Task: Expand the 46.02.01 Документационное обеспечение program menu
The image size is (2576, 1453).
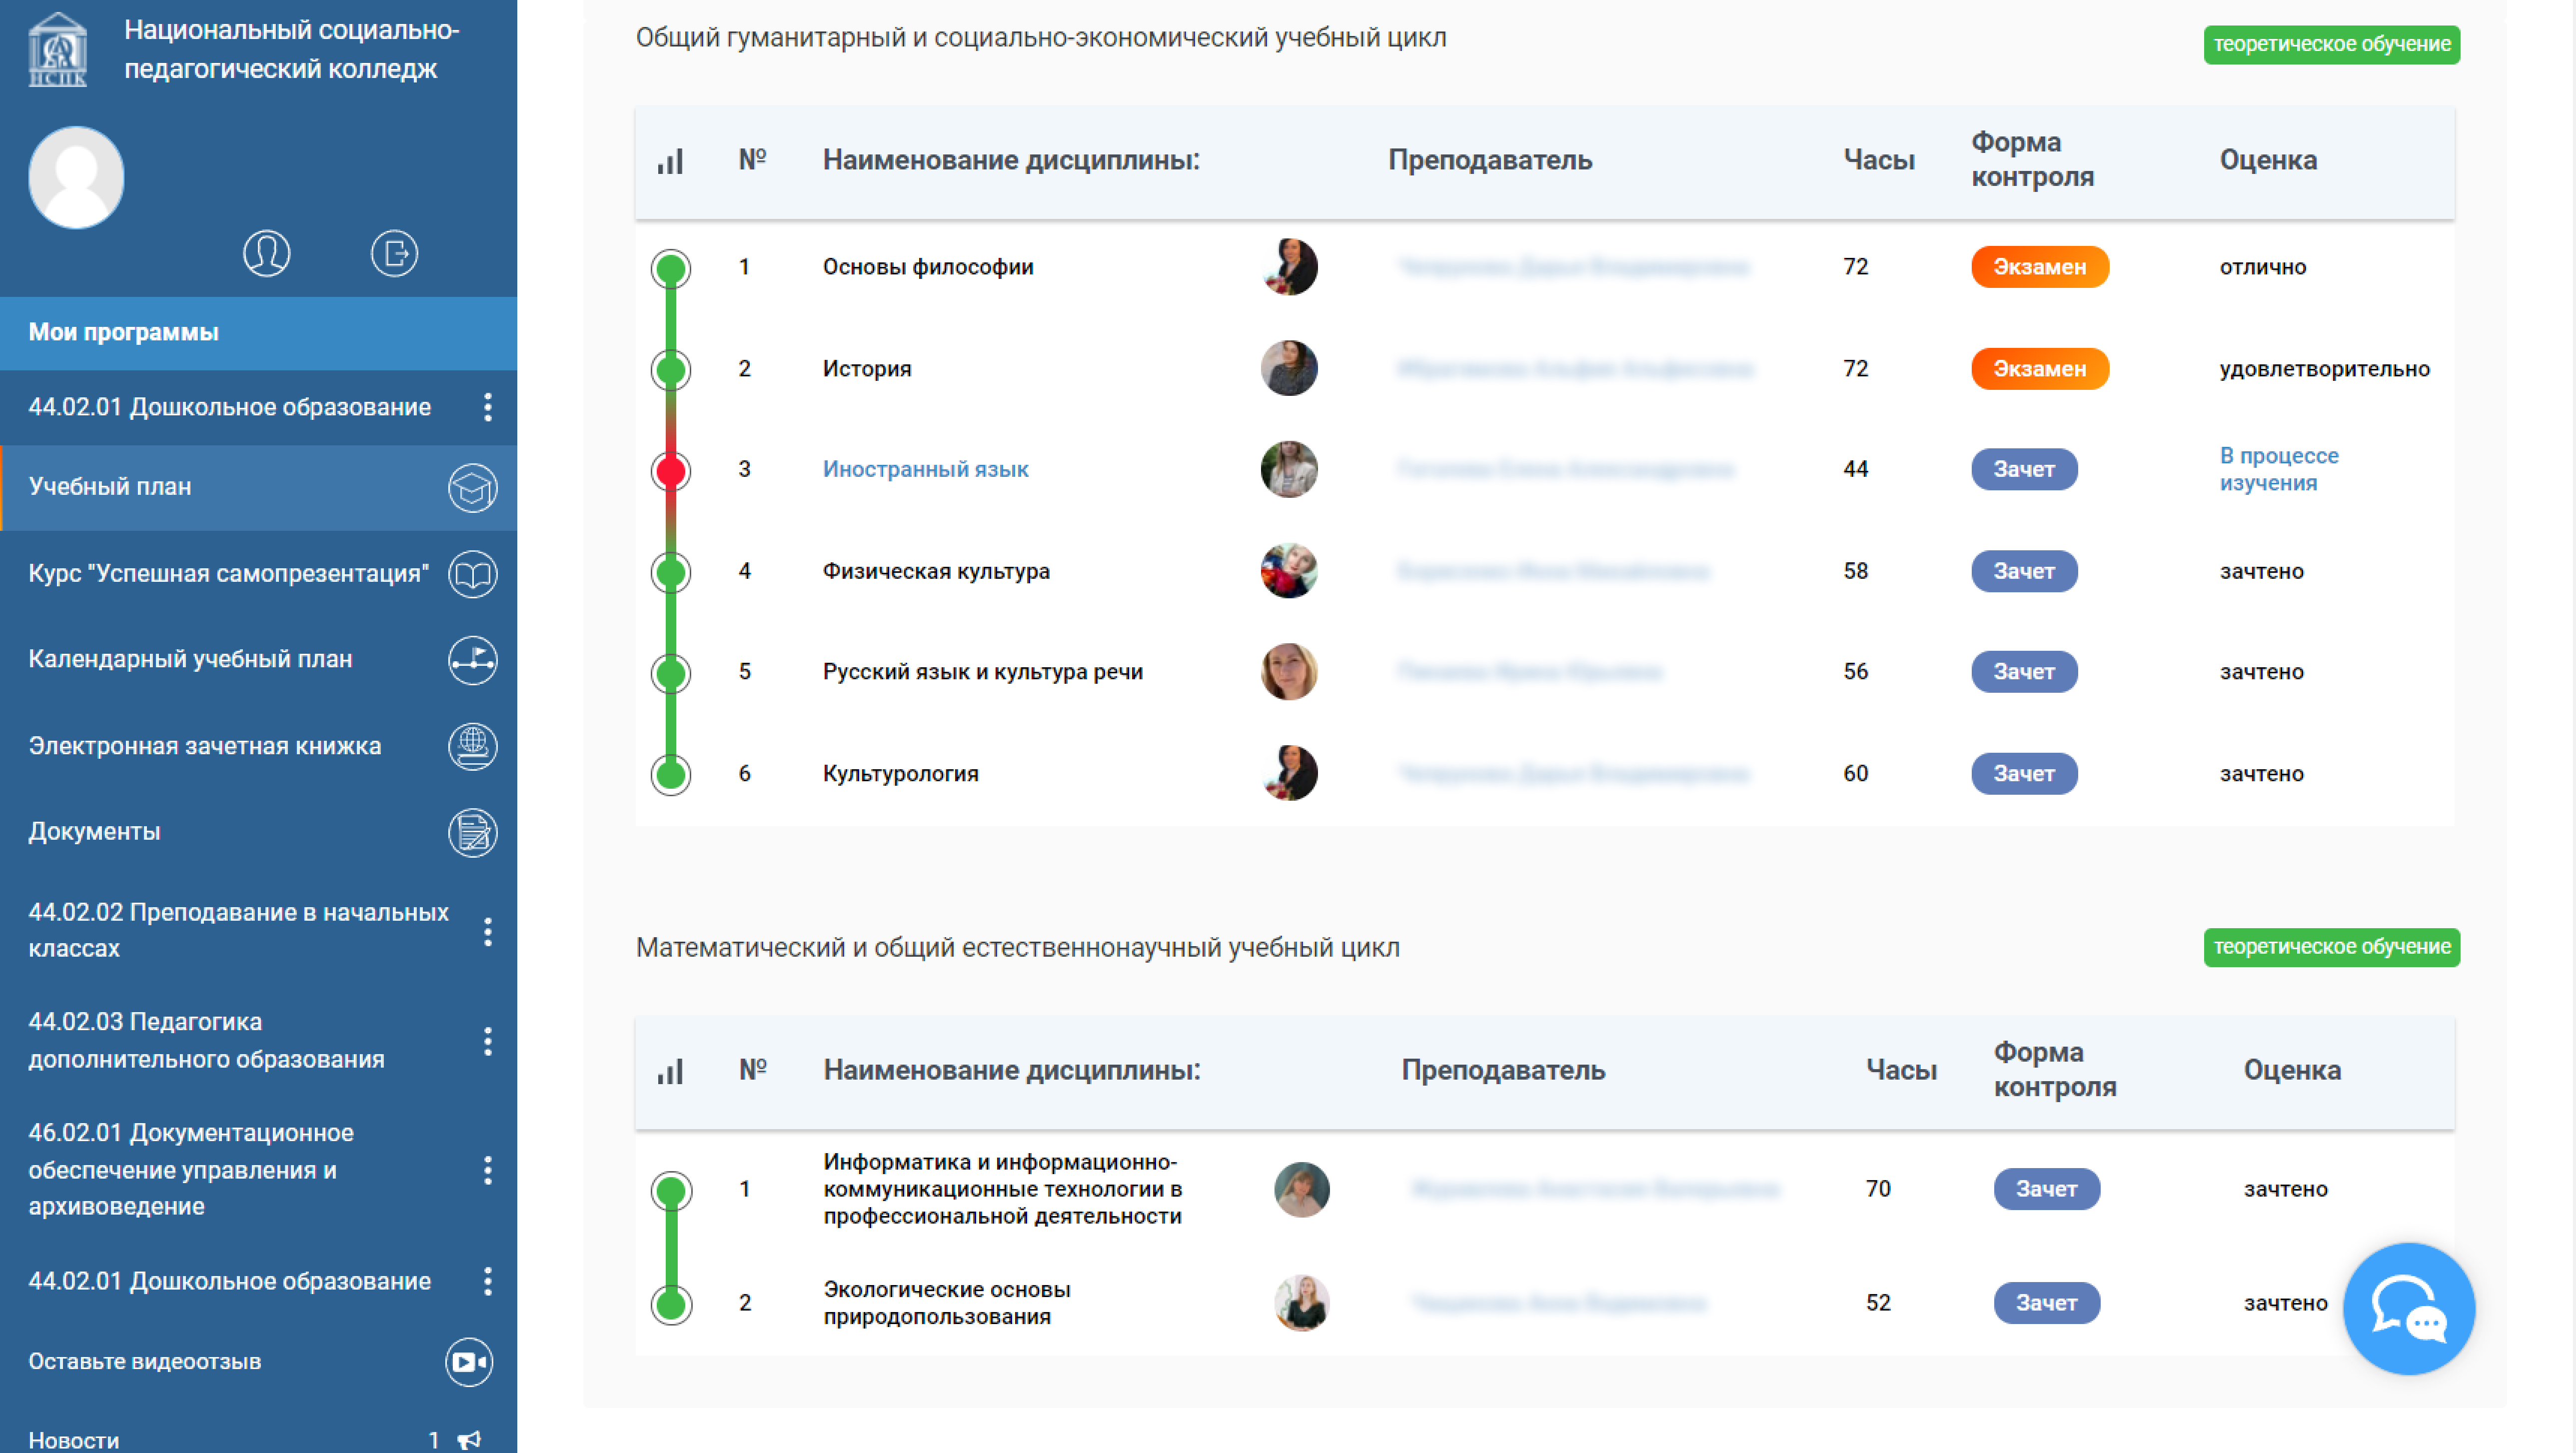Action: pos(488,1170)
